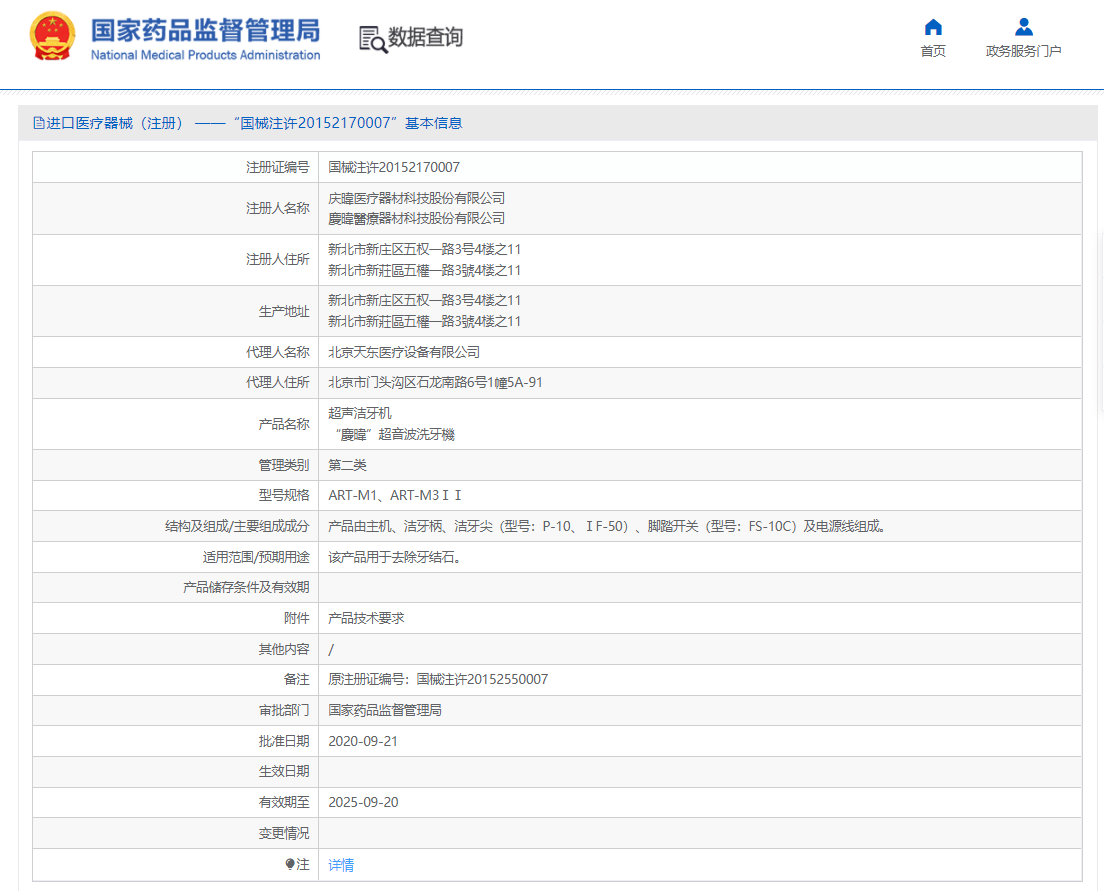Image resolution: width=1104 pixels, height=891 pixels.
Task: Click the 变更情况 label
Action: click(284, 833)
